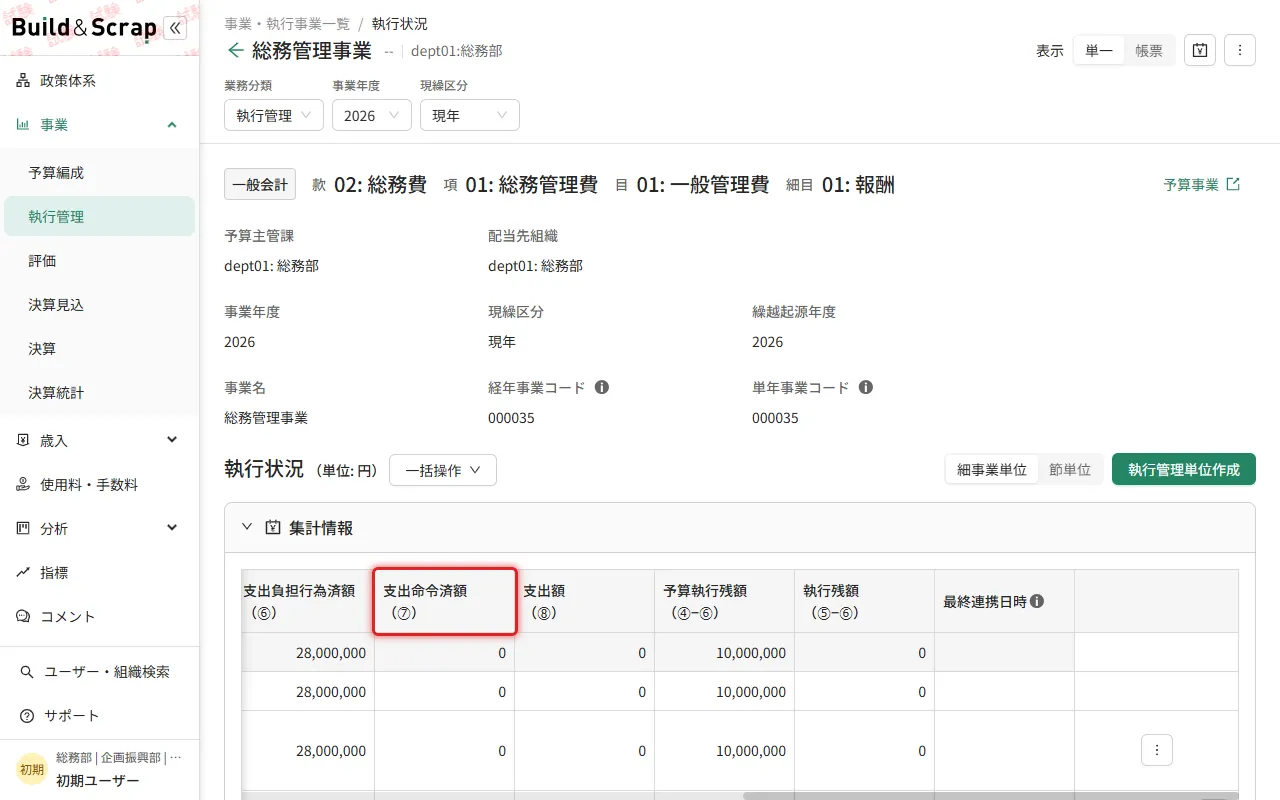
Task: Click the 使用料・手数料 sidebar icon
Action: [23, 484]
